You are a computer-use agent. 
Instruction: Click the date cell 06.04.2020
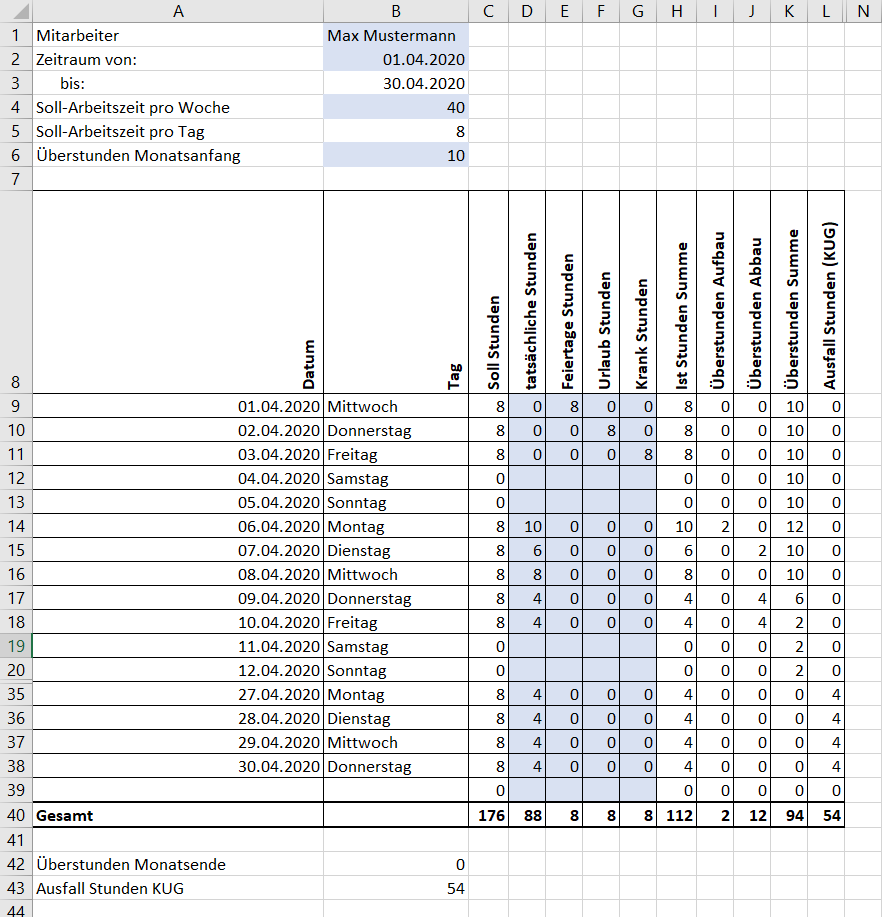tap(178, 526)
